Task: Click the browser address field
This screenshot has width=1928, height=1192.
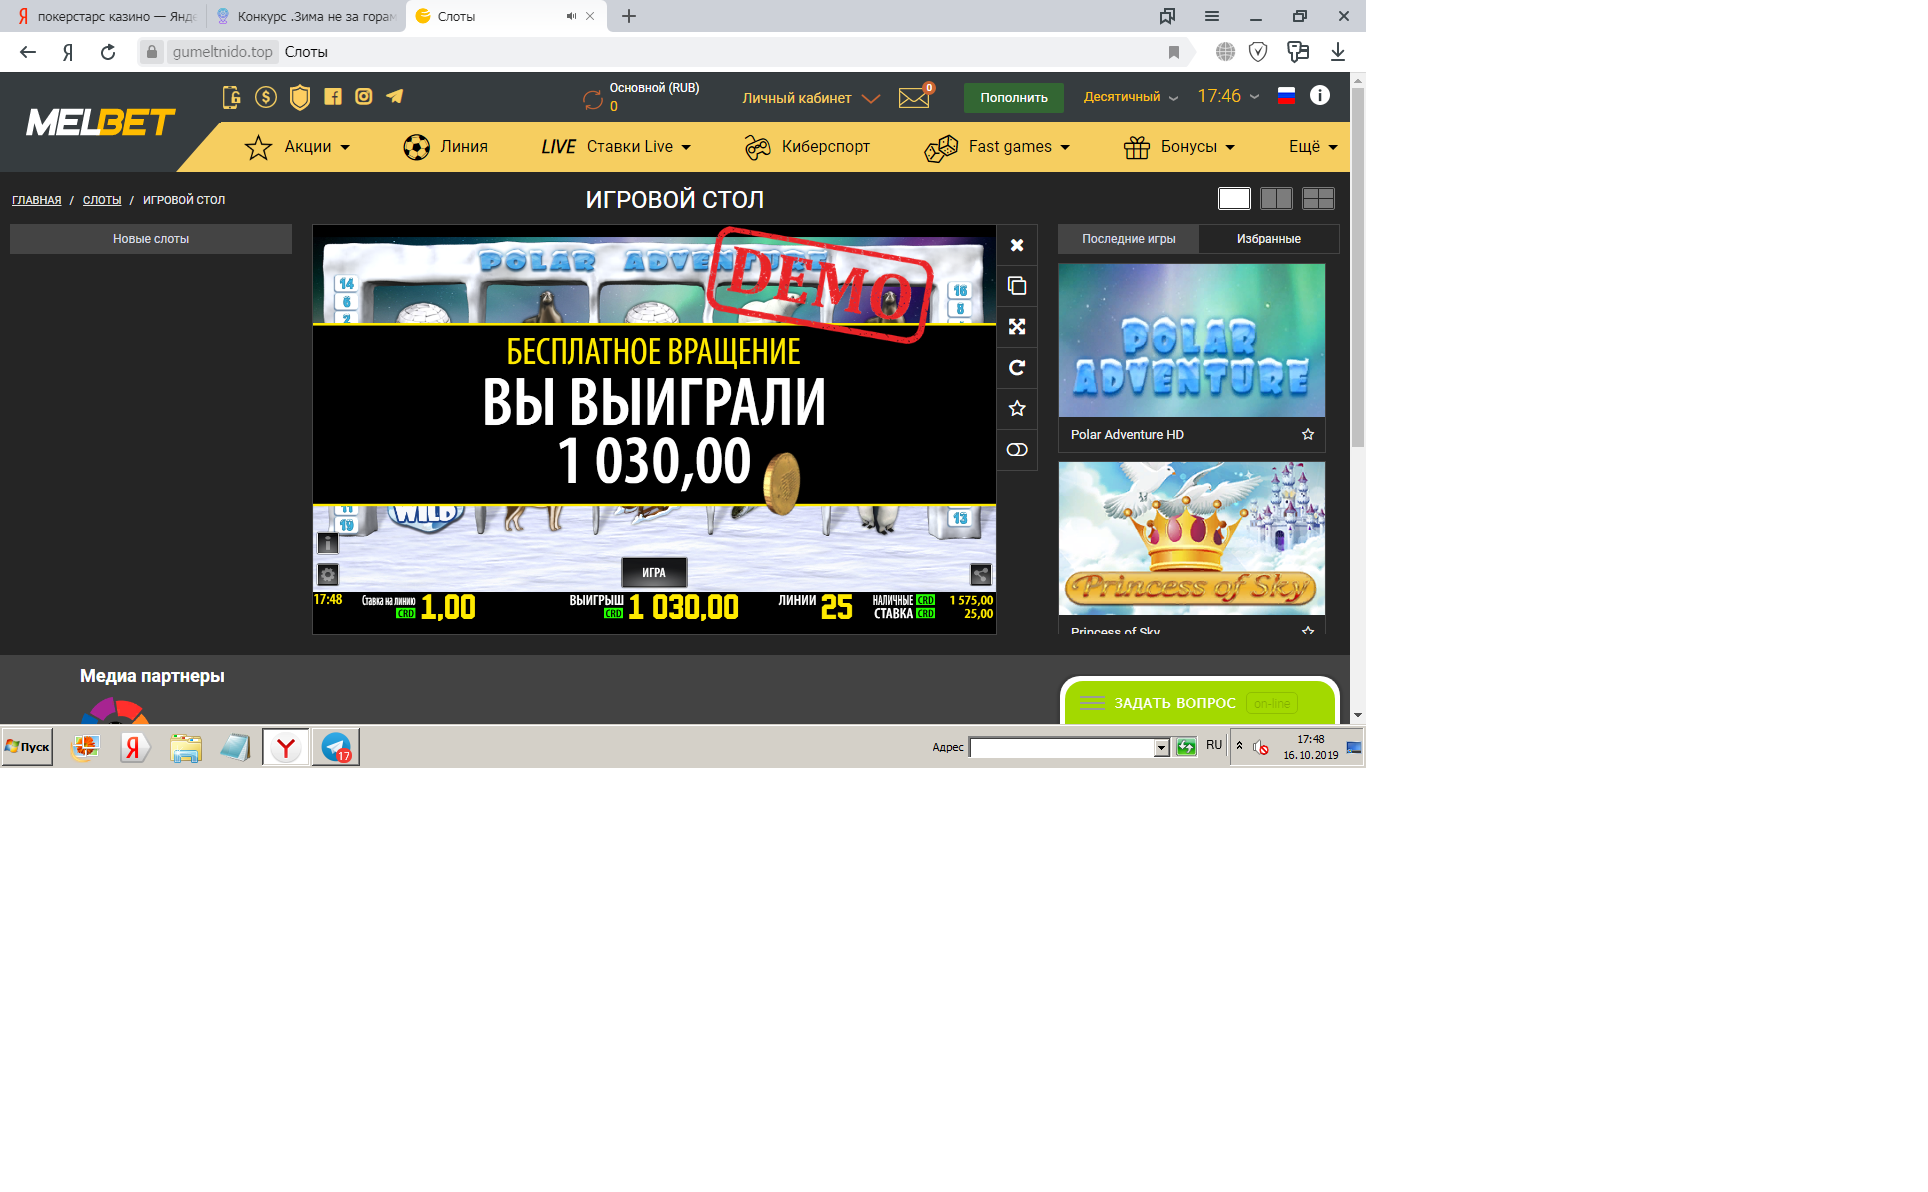Action: (x=660, y=52)
